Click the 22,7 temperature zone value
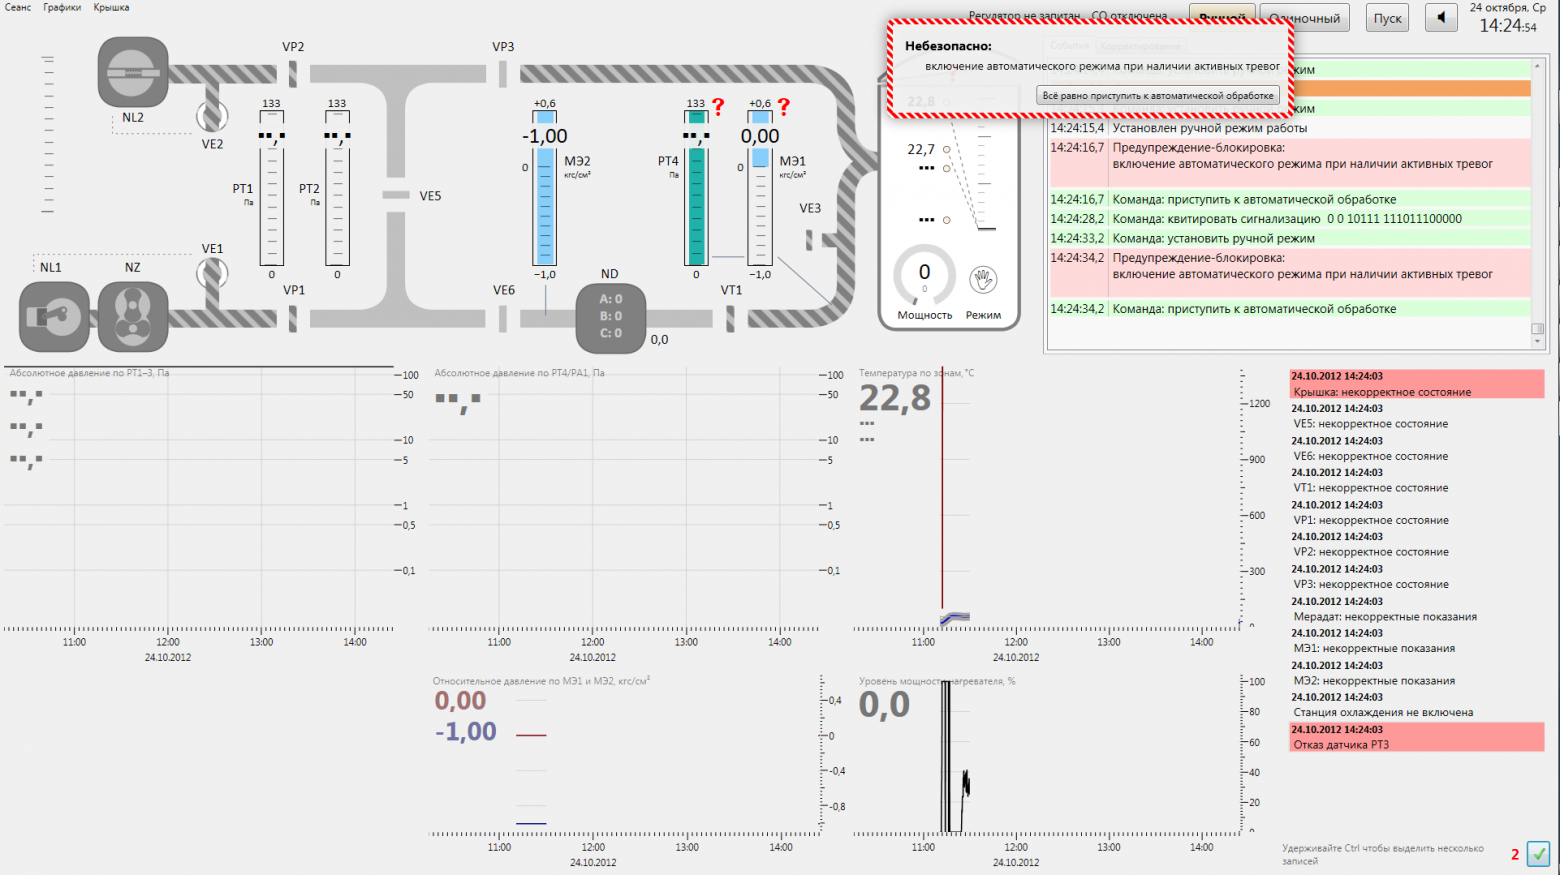The height and width of the screenshot is (875, 1560). [921, 149]
